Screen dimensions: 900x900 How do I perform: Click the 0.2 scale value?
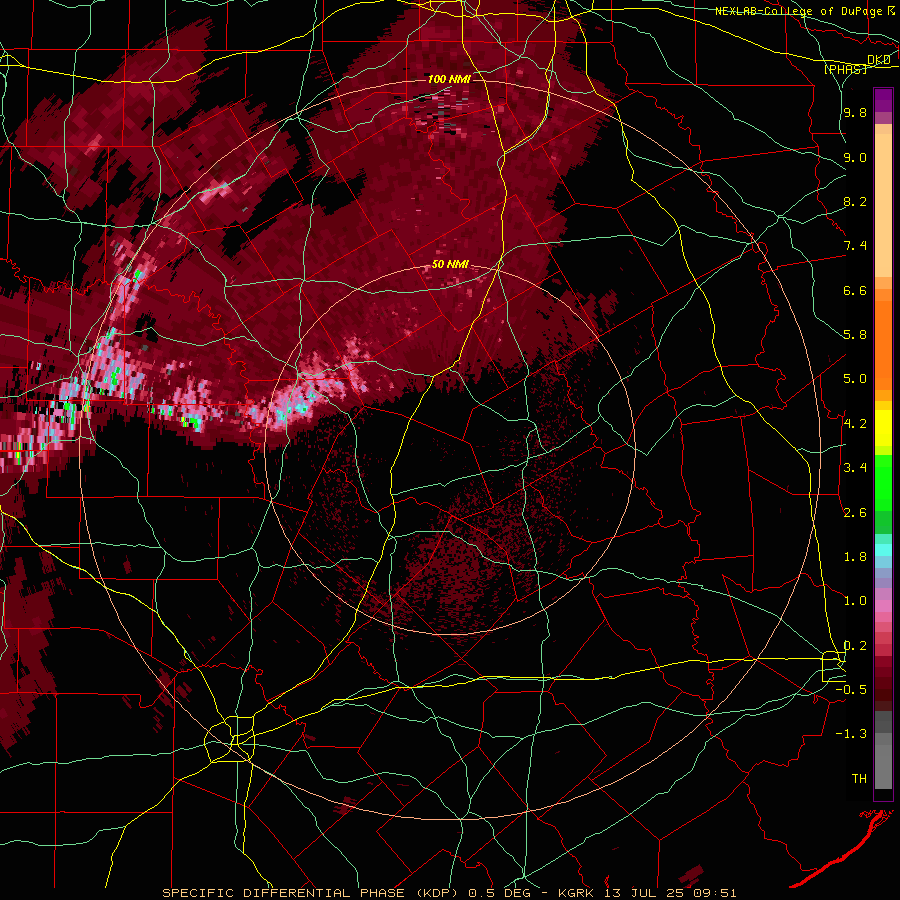pos(855,646)
